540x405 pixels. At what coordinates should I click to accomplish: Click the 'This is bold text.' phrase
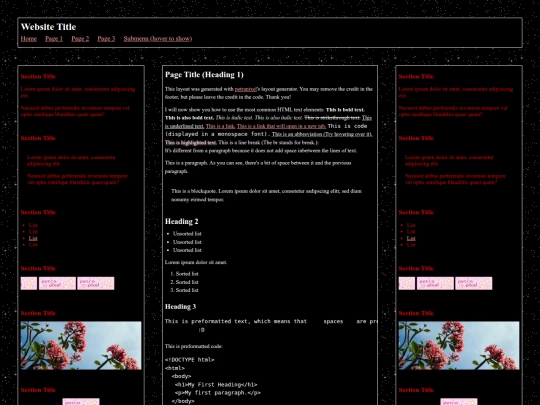click(x=345, y=110)
